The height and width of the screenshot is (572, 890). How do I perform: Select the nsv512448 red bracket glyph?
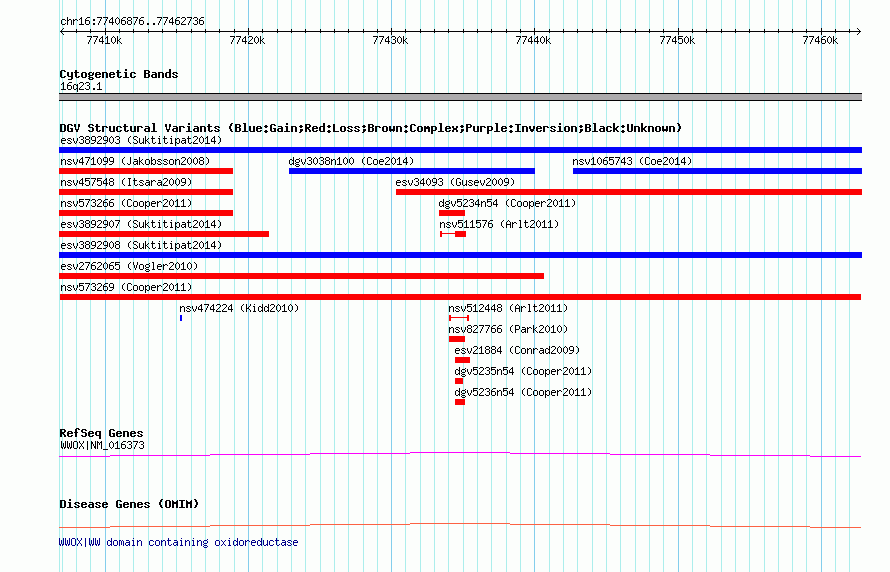[x=459, y=318]
